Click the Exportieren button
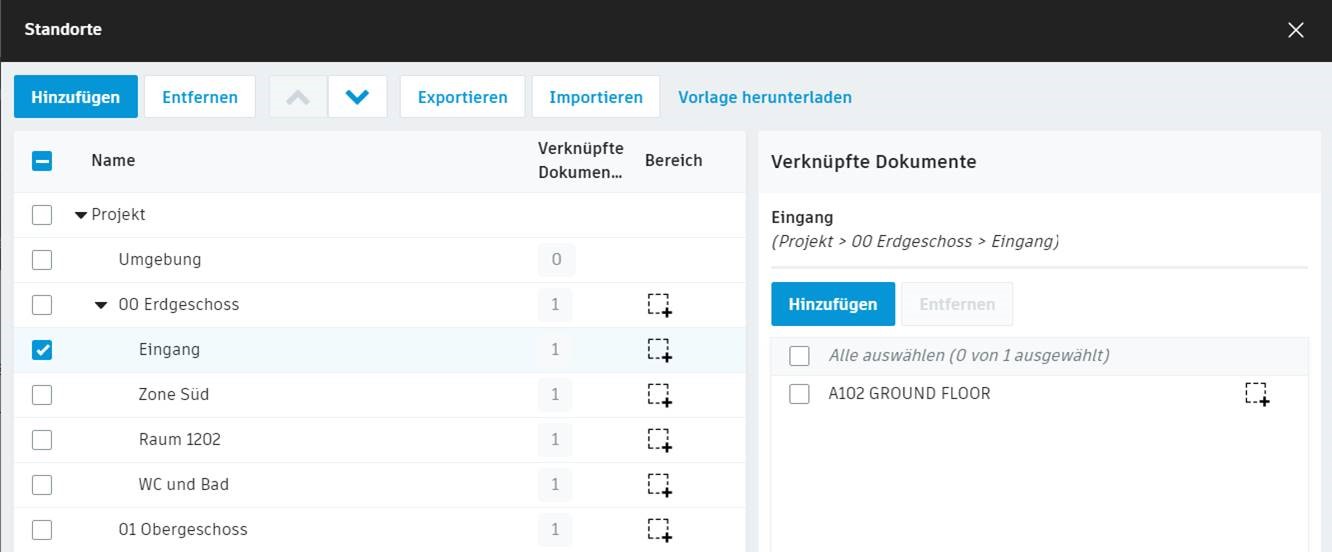This screenshot has height=552, width=1332. (x=462, y=97)
